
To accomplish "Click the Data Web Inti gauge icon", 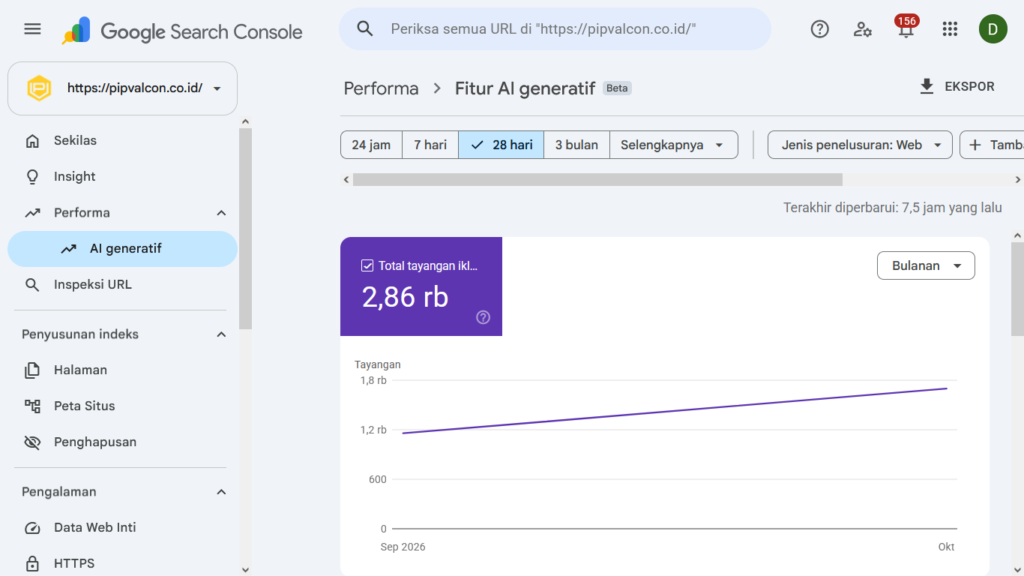I will click(32, 528).
